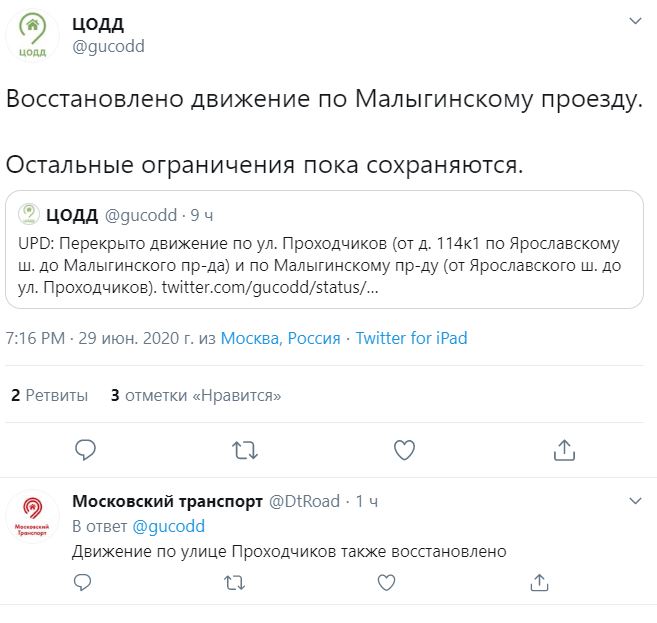
Task: Open ЦОДД profile avatar
Action: click(33, 36)
